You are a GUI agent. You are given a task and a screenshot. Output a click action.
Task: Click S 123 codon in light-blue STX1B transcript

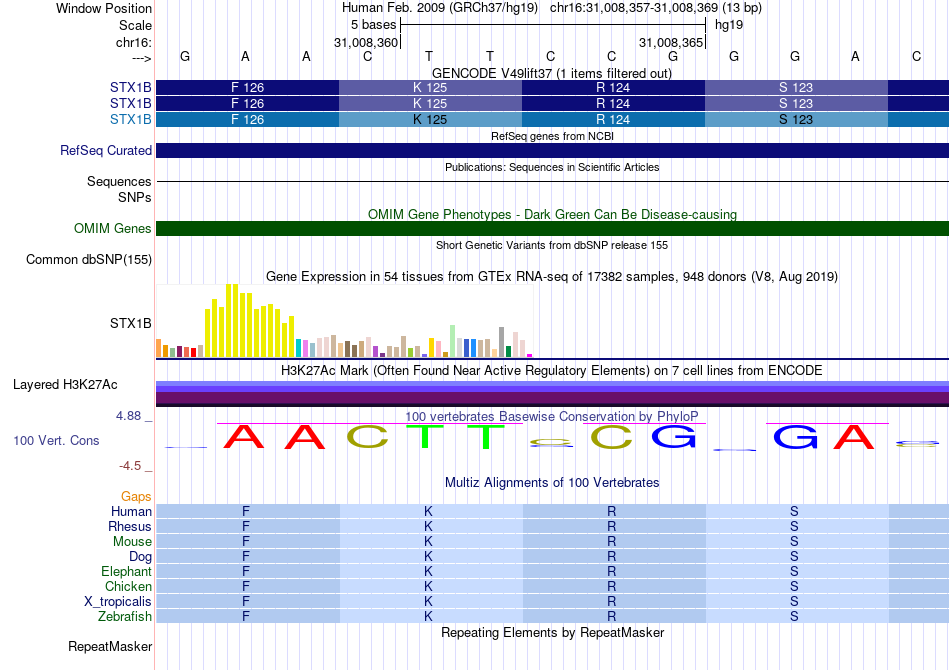coord(796,119)
